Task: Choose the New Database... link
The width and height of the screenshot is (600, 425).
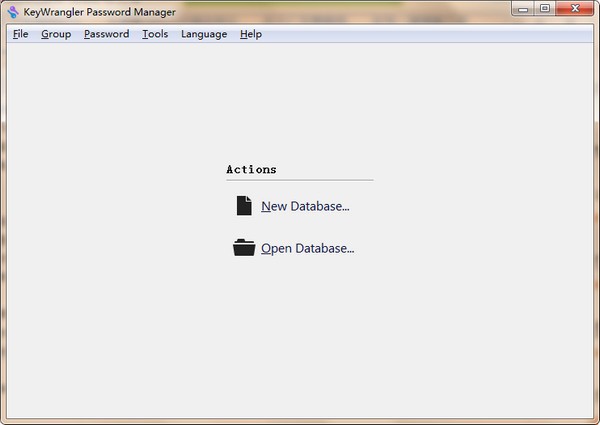Action: 305,206
